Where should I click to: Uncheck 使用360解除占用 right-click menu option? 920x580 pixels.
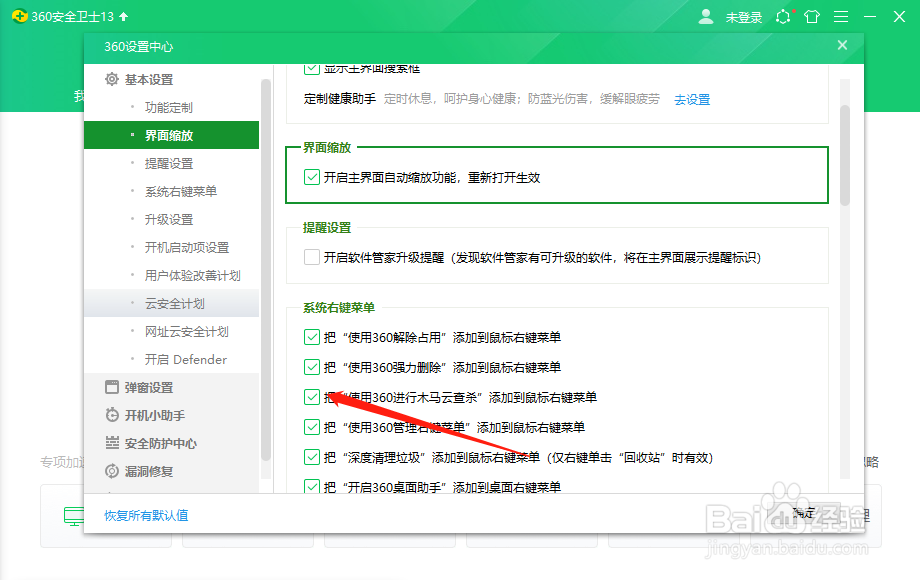coord(312,337)
